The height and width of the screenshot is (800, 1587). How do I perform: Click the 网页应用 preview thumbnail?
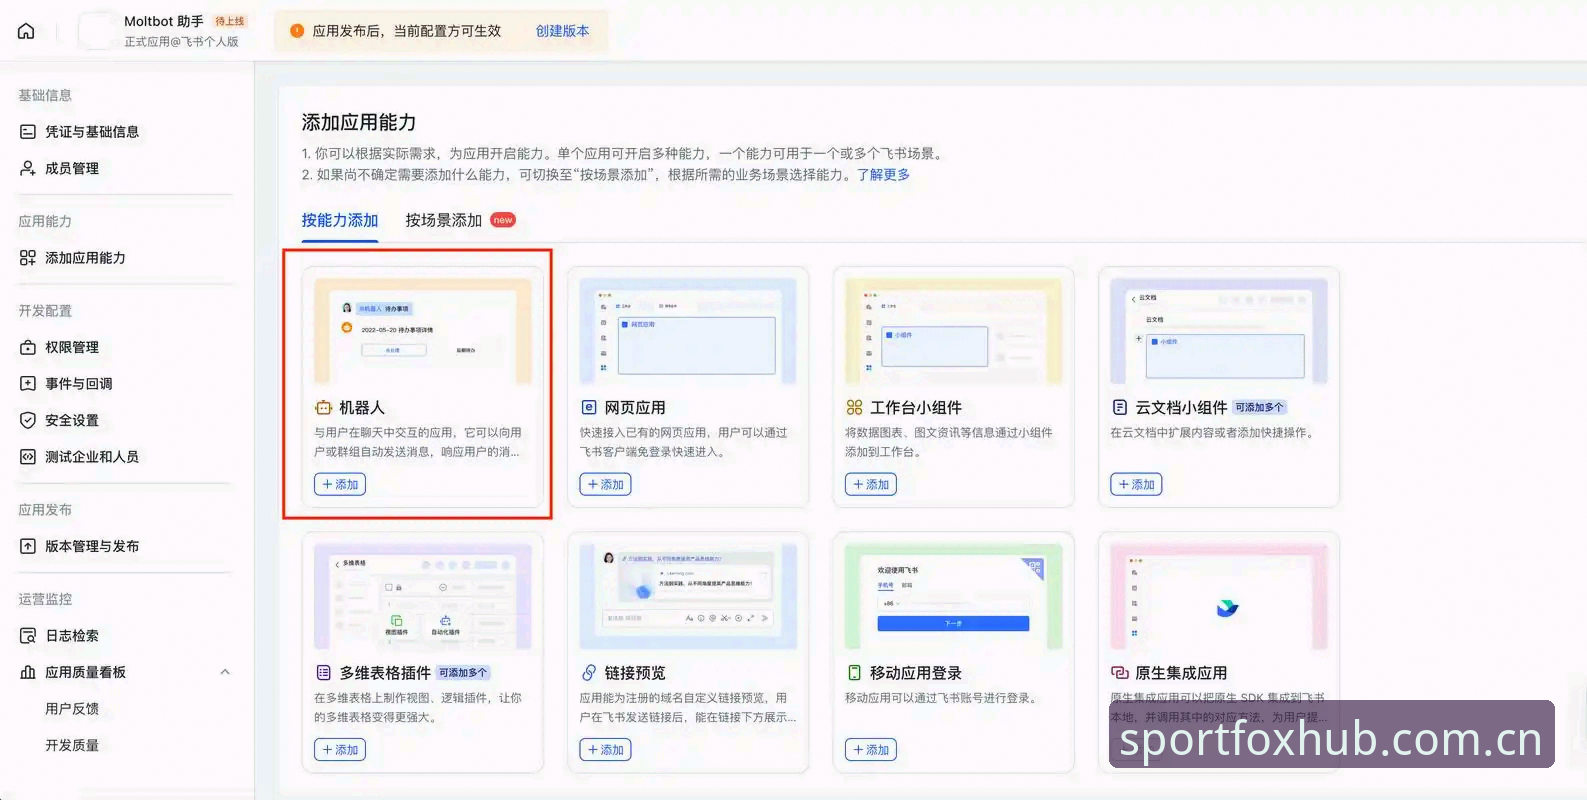[688, 332]
